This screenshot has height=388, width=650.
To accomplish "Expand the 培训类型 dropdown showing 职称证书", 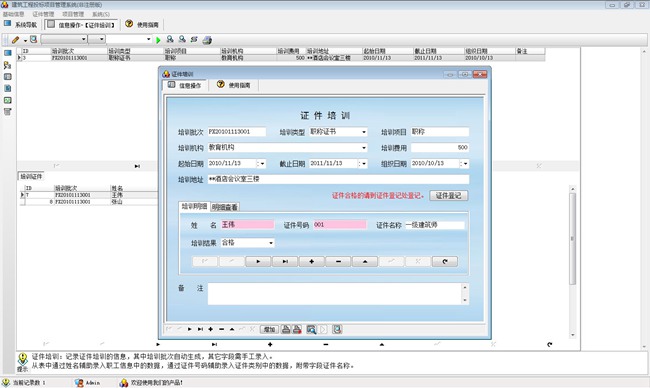I will [x=364, y=132].
